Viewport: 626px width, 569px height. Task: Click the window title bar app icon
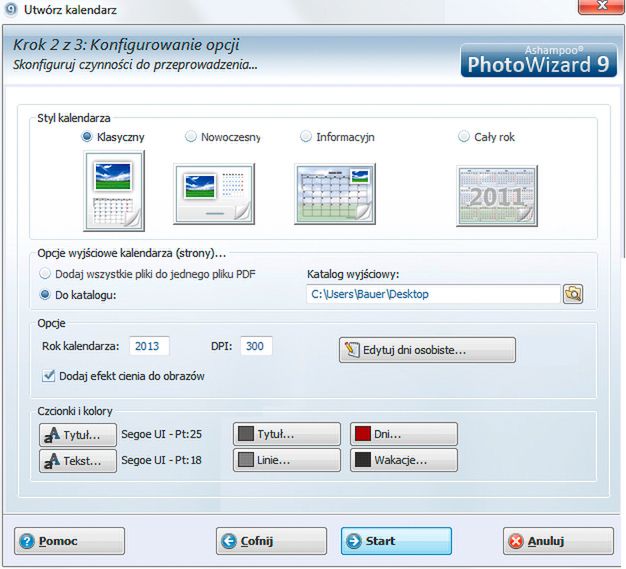click(x=11, y=9)
